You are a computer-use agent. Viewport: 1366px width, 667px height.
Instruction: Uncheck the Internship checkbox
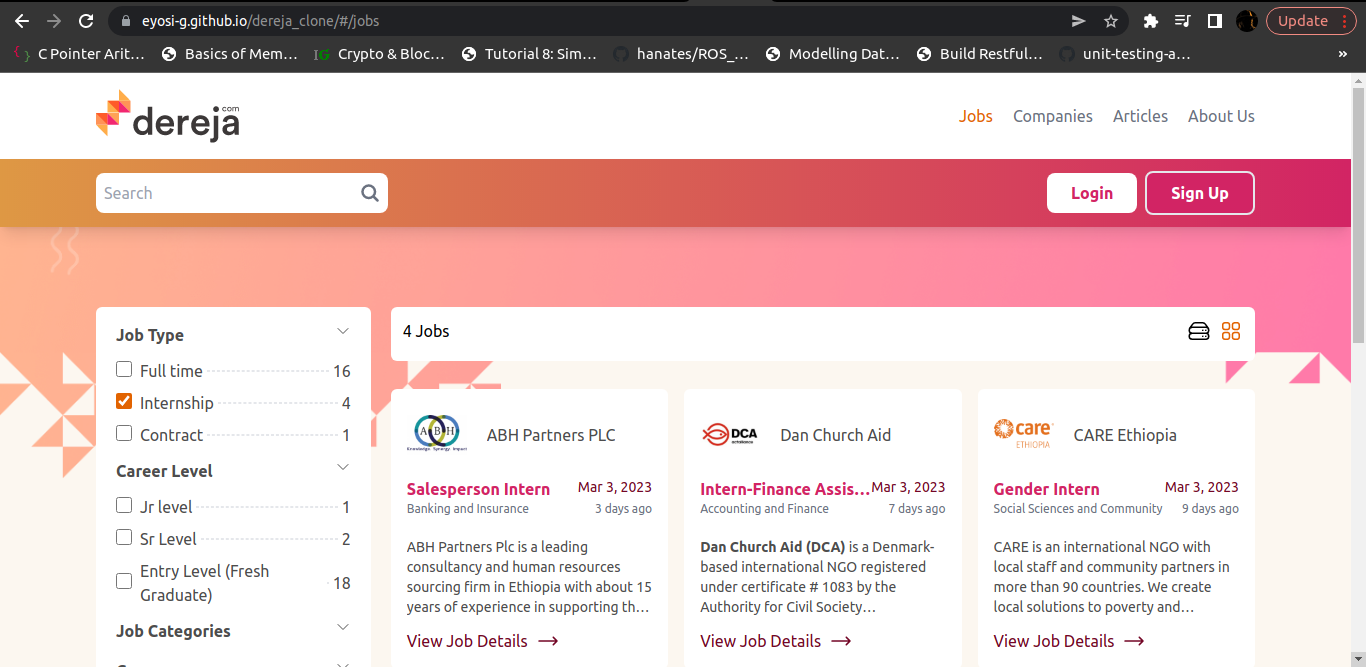[124, 401]
